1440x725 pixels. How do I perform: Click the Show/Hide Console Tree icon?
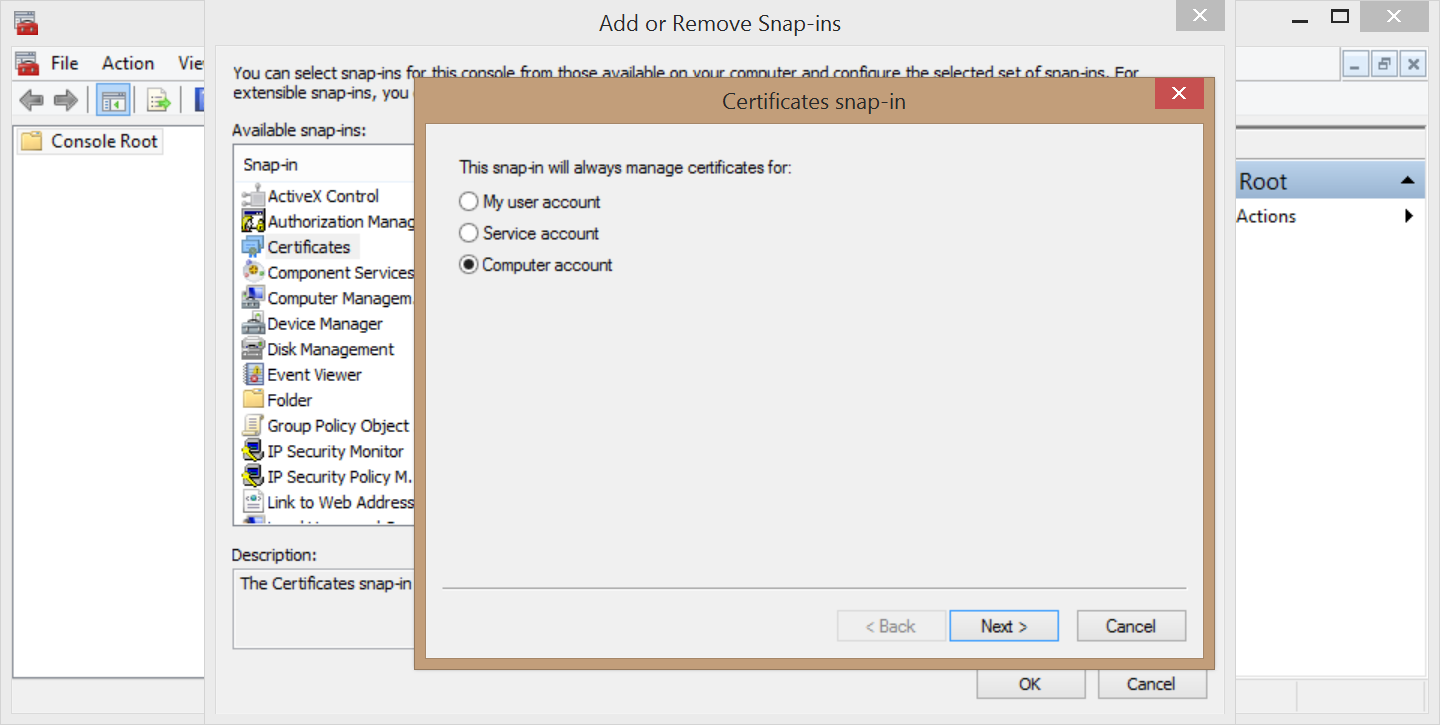(x=113, y=100)
